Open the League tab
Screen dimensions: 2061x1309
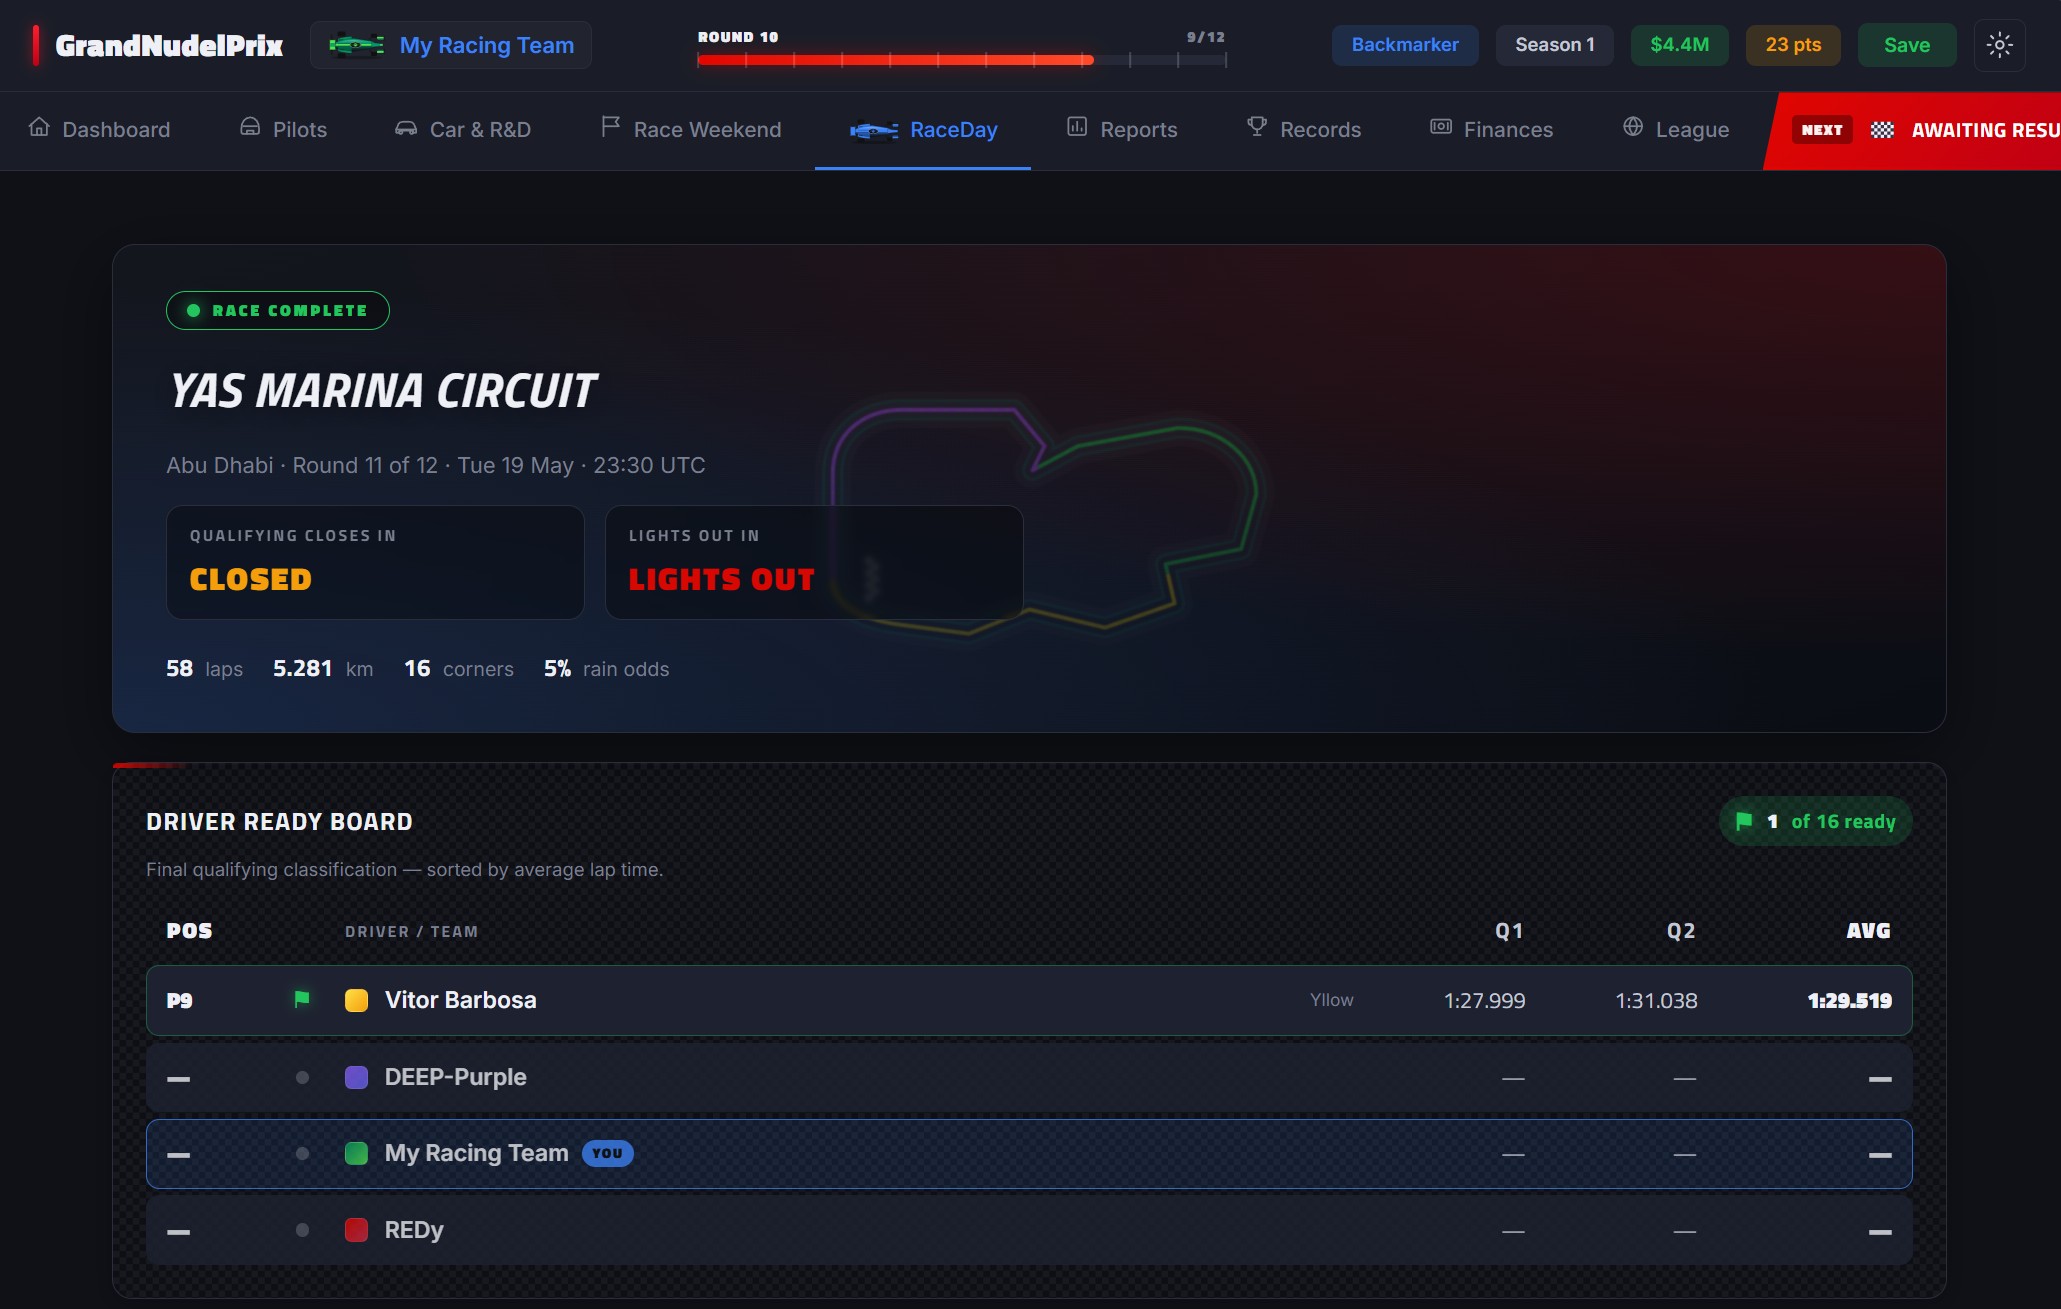[x=1676, y=130]
